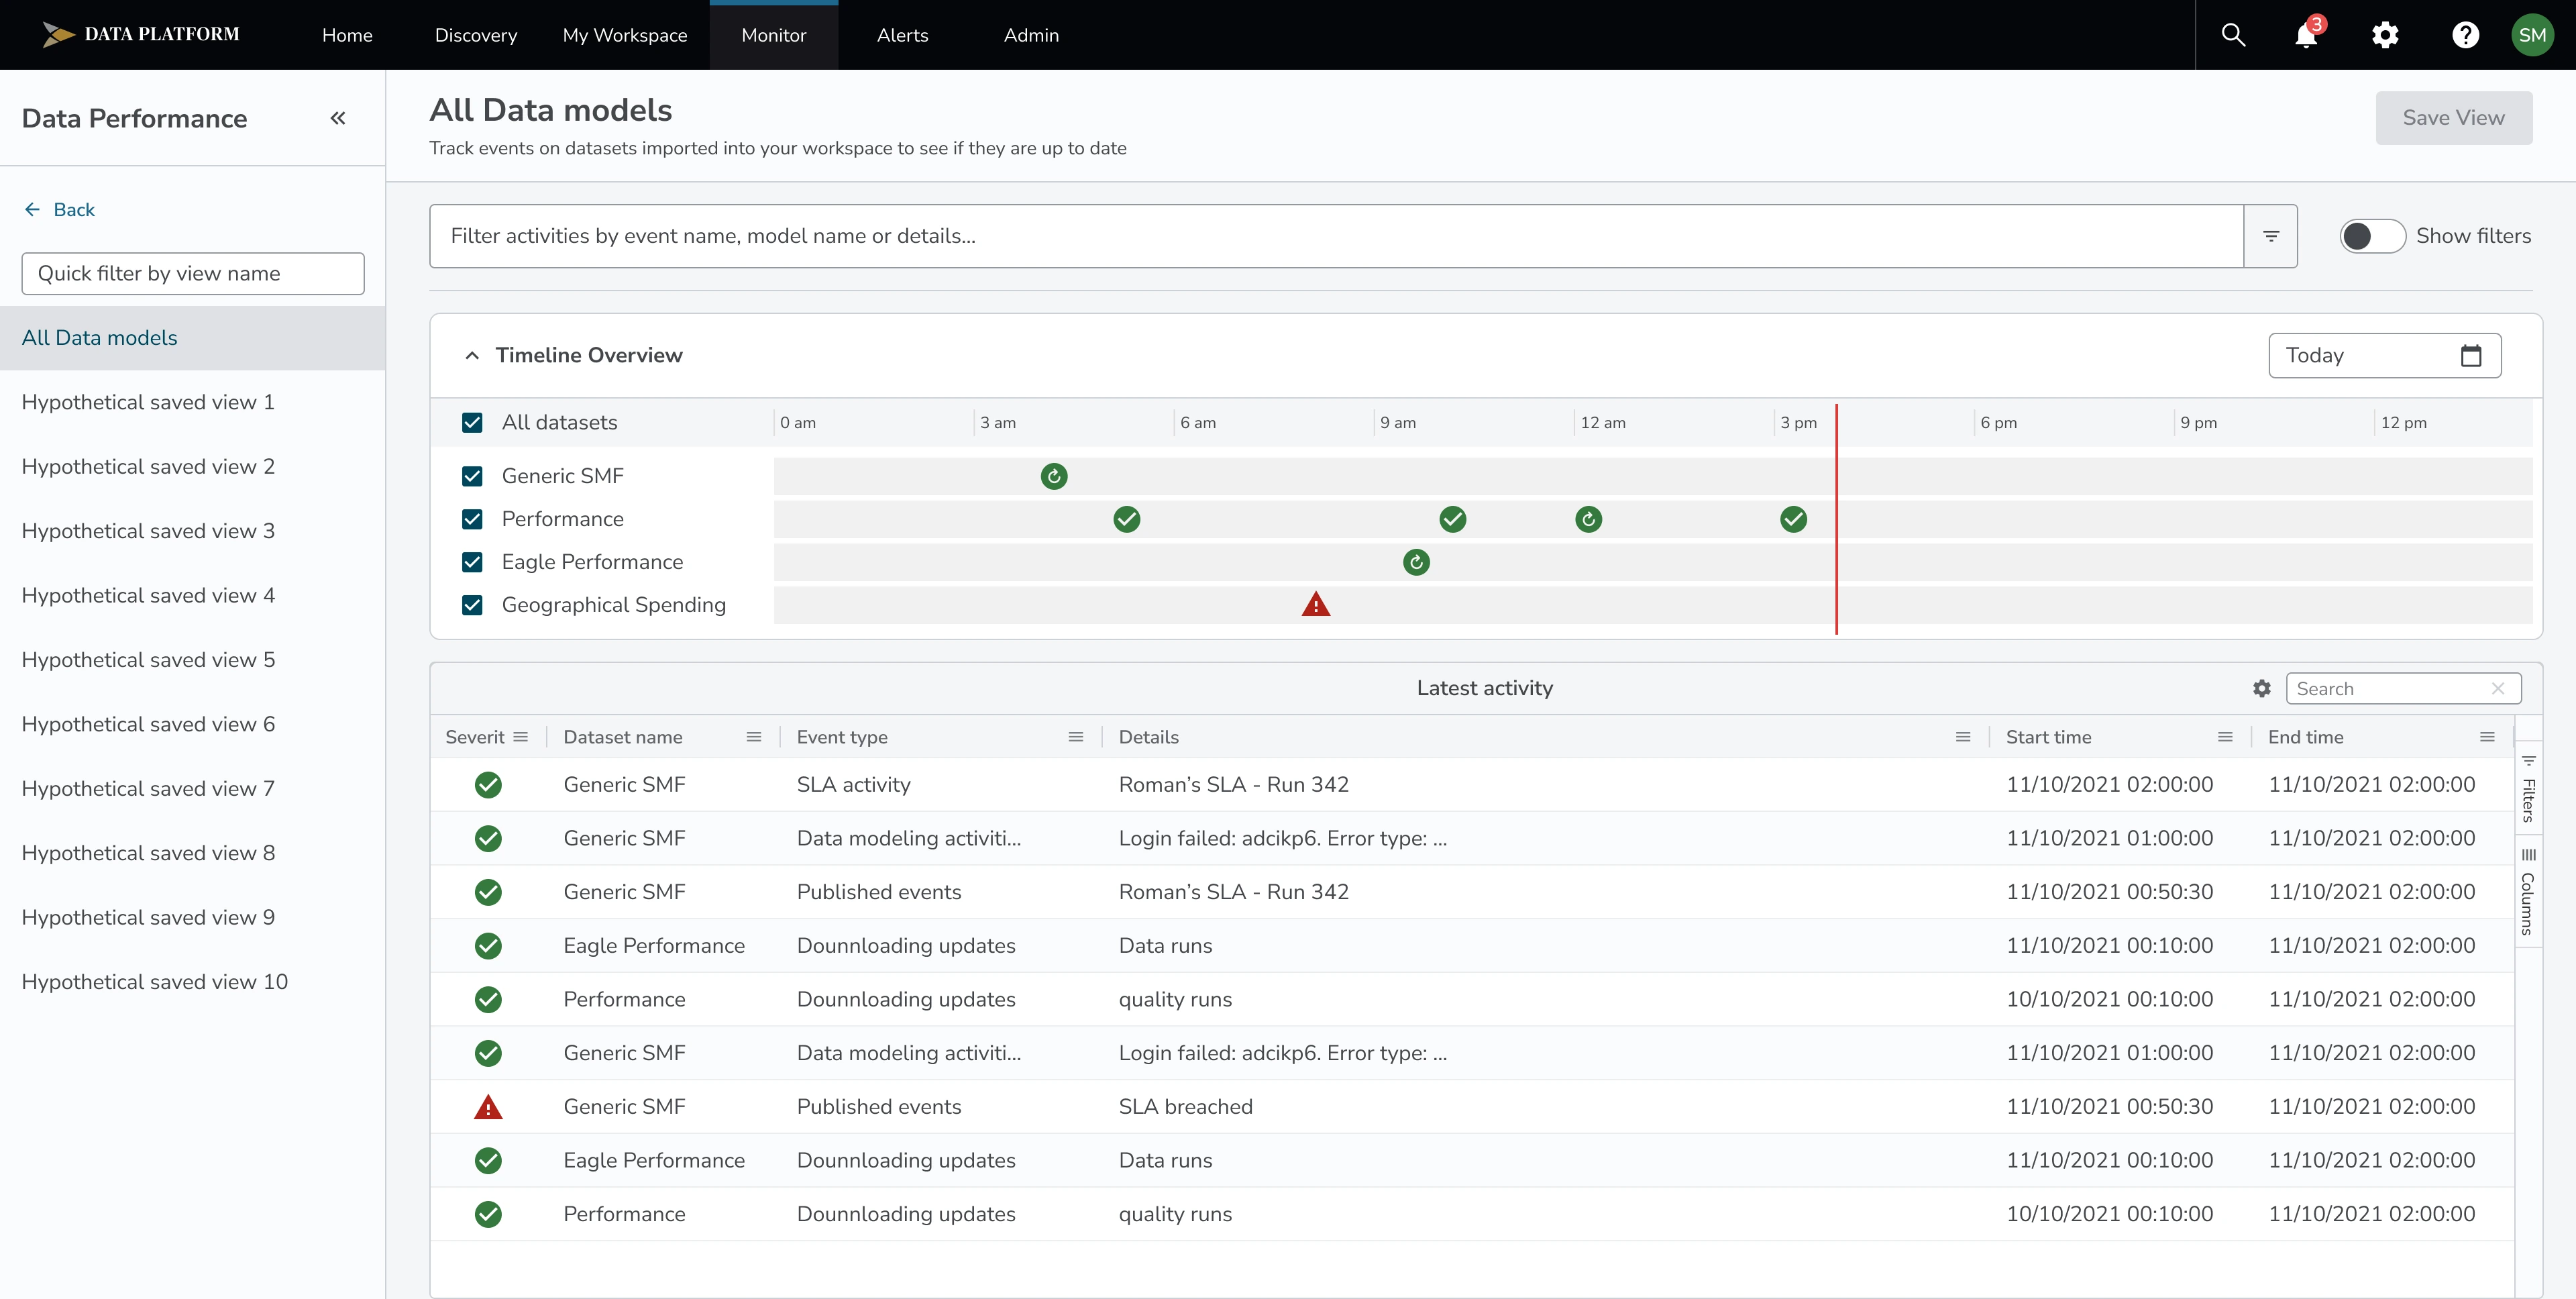Expand the Columns side panel tab
The width and height of the screenshot is (2576, 1299).
(x=2528, y=891)
